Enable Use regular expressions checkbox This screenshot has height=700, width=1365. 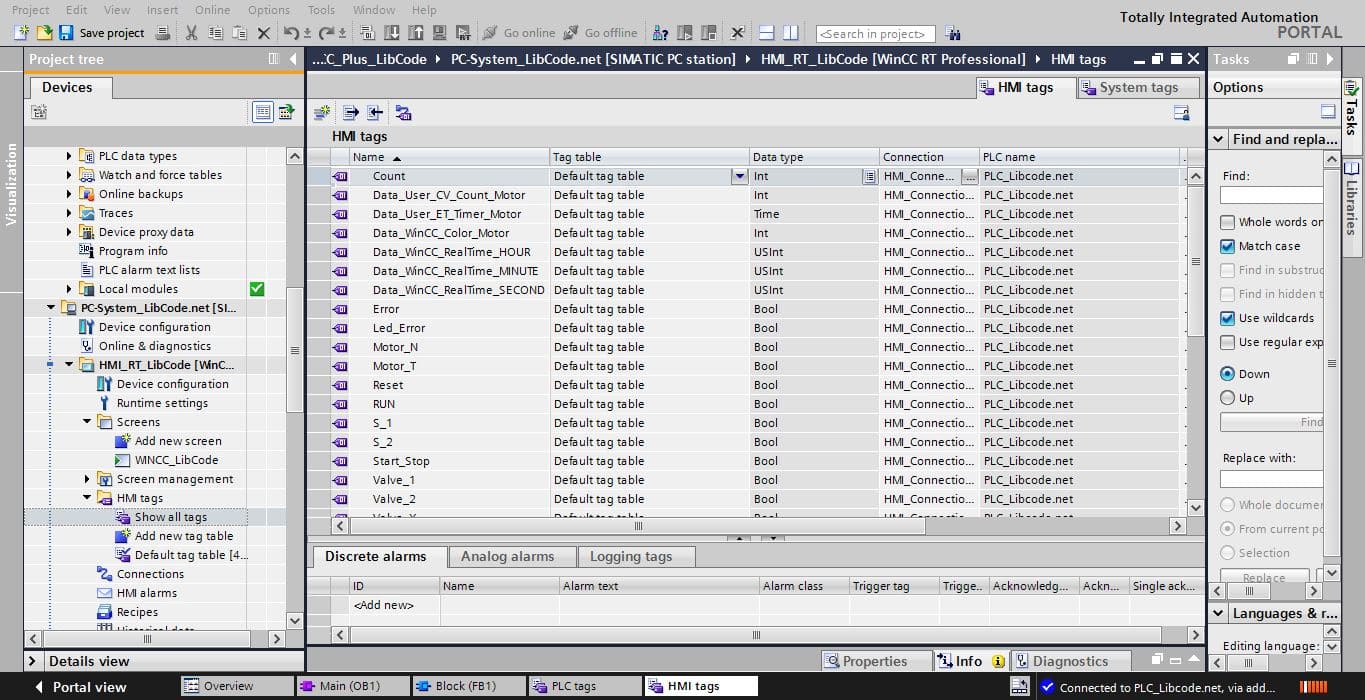1227,342
